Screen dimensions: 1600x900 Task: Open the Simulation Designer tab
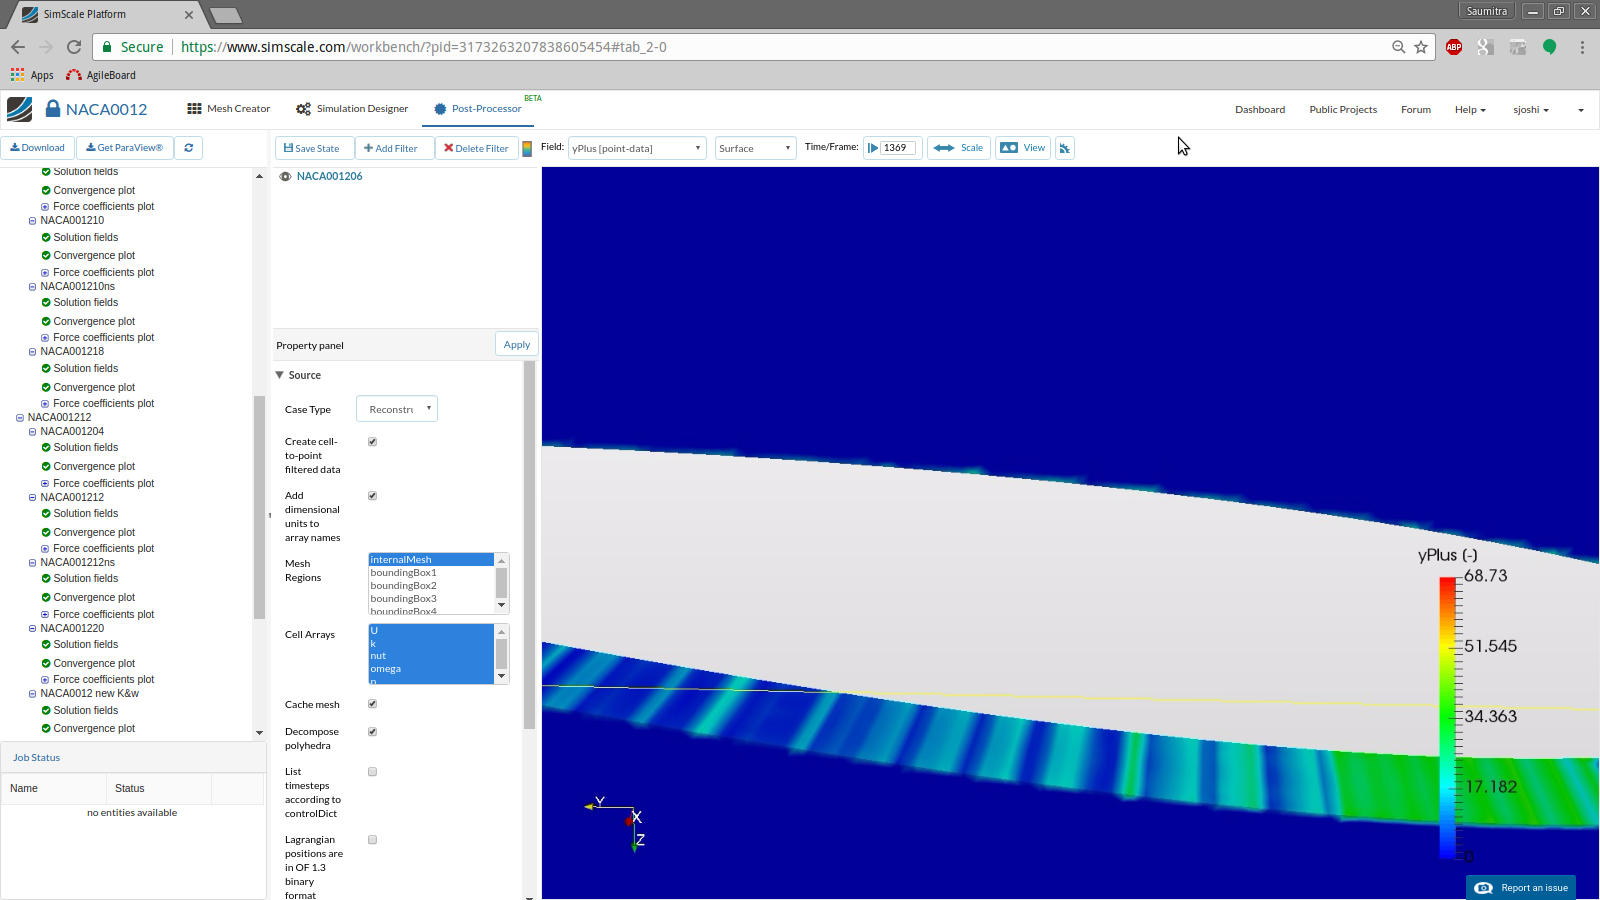tap(352, 109)
